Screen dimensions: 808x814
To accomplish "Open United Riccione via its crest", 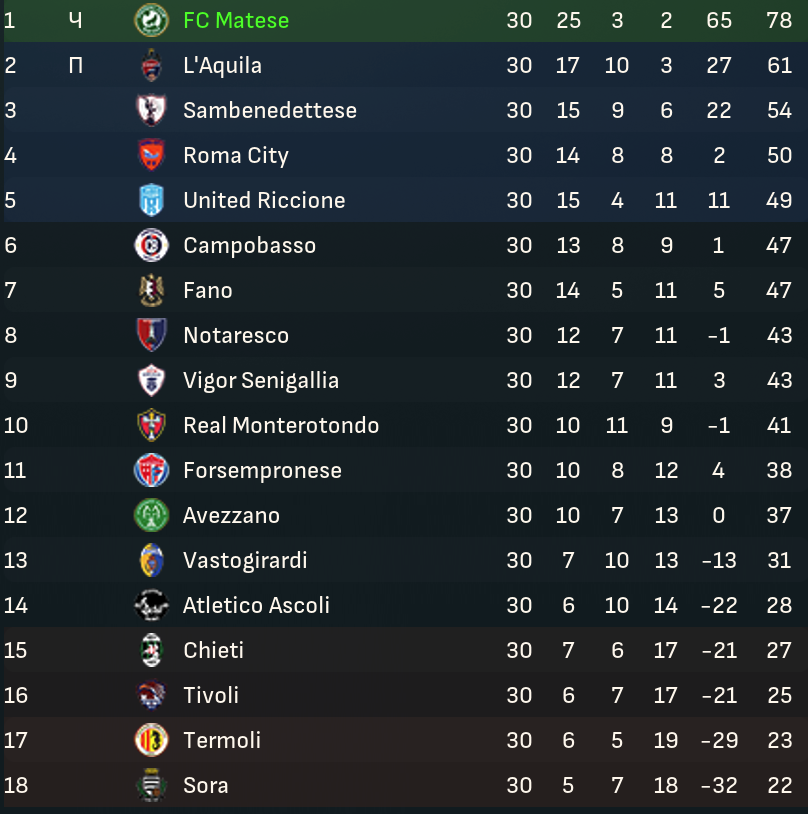I will point(151,200).
